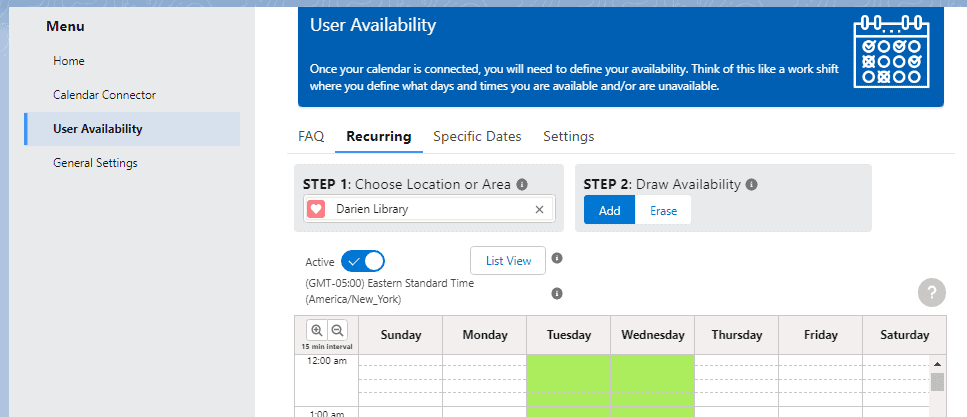This screenshot has height=417, width=967.
Task: Click the zoom out magnifier icon
Action: click(337, 331)
